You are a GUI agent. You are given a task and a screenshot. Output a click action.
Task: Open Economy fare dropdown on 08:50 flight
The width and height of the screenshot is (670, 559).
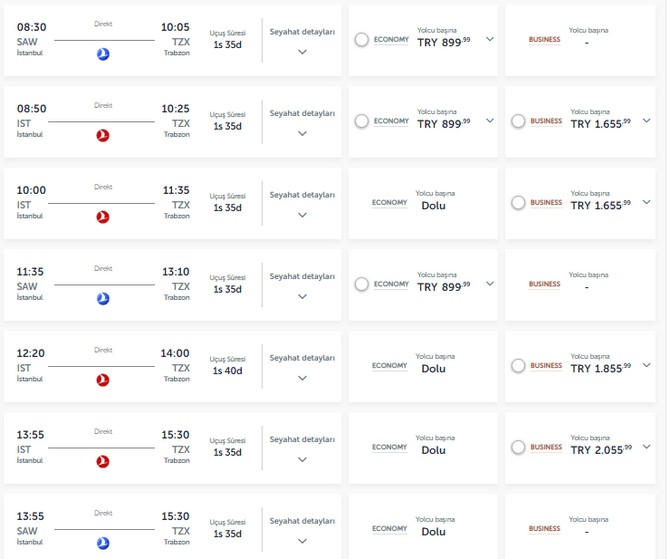pos(490,121)
